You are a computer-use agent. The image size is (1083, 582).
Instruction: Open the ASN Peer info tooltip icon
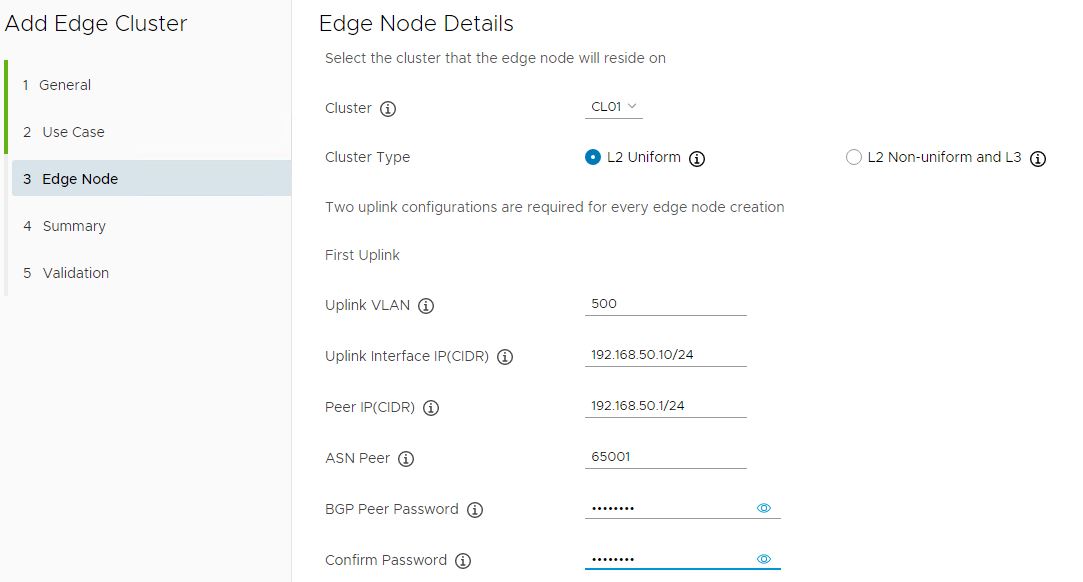406,459
